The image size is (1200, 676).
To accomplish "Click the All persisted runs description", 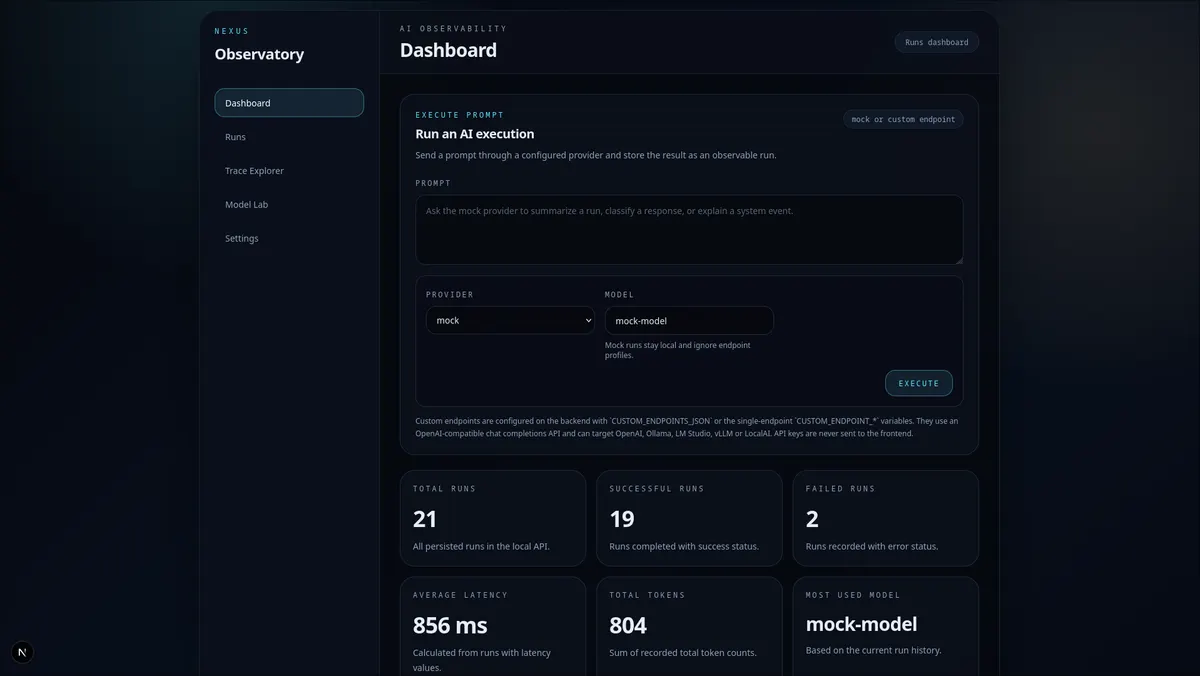I will click(481, 547).
